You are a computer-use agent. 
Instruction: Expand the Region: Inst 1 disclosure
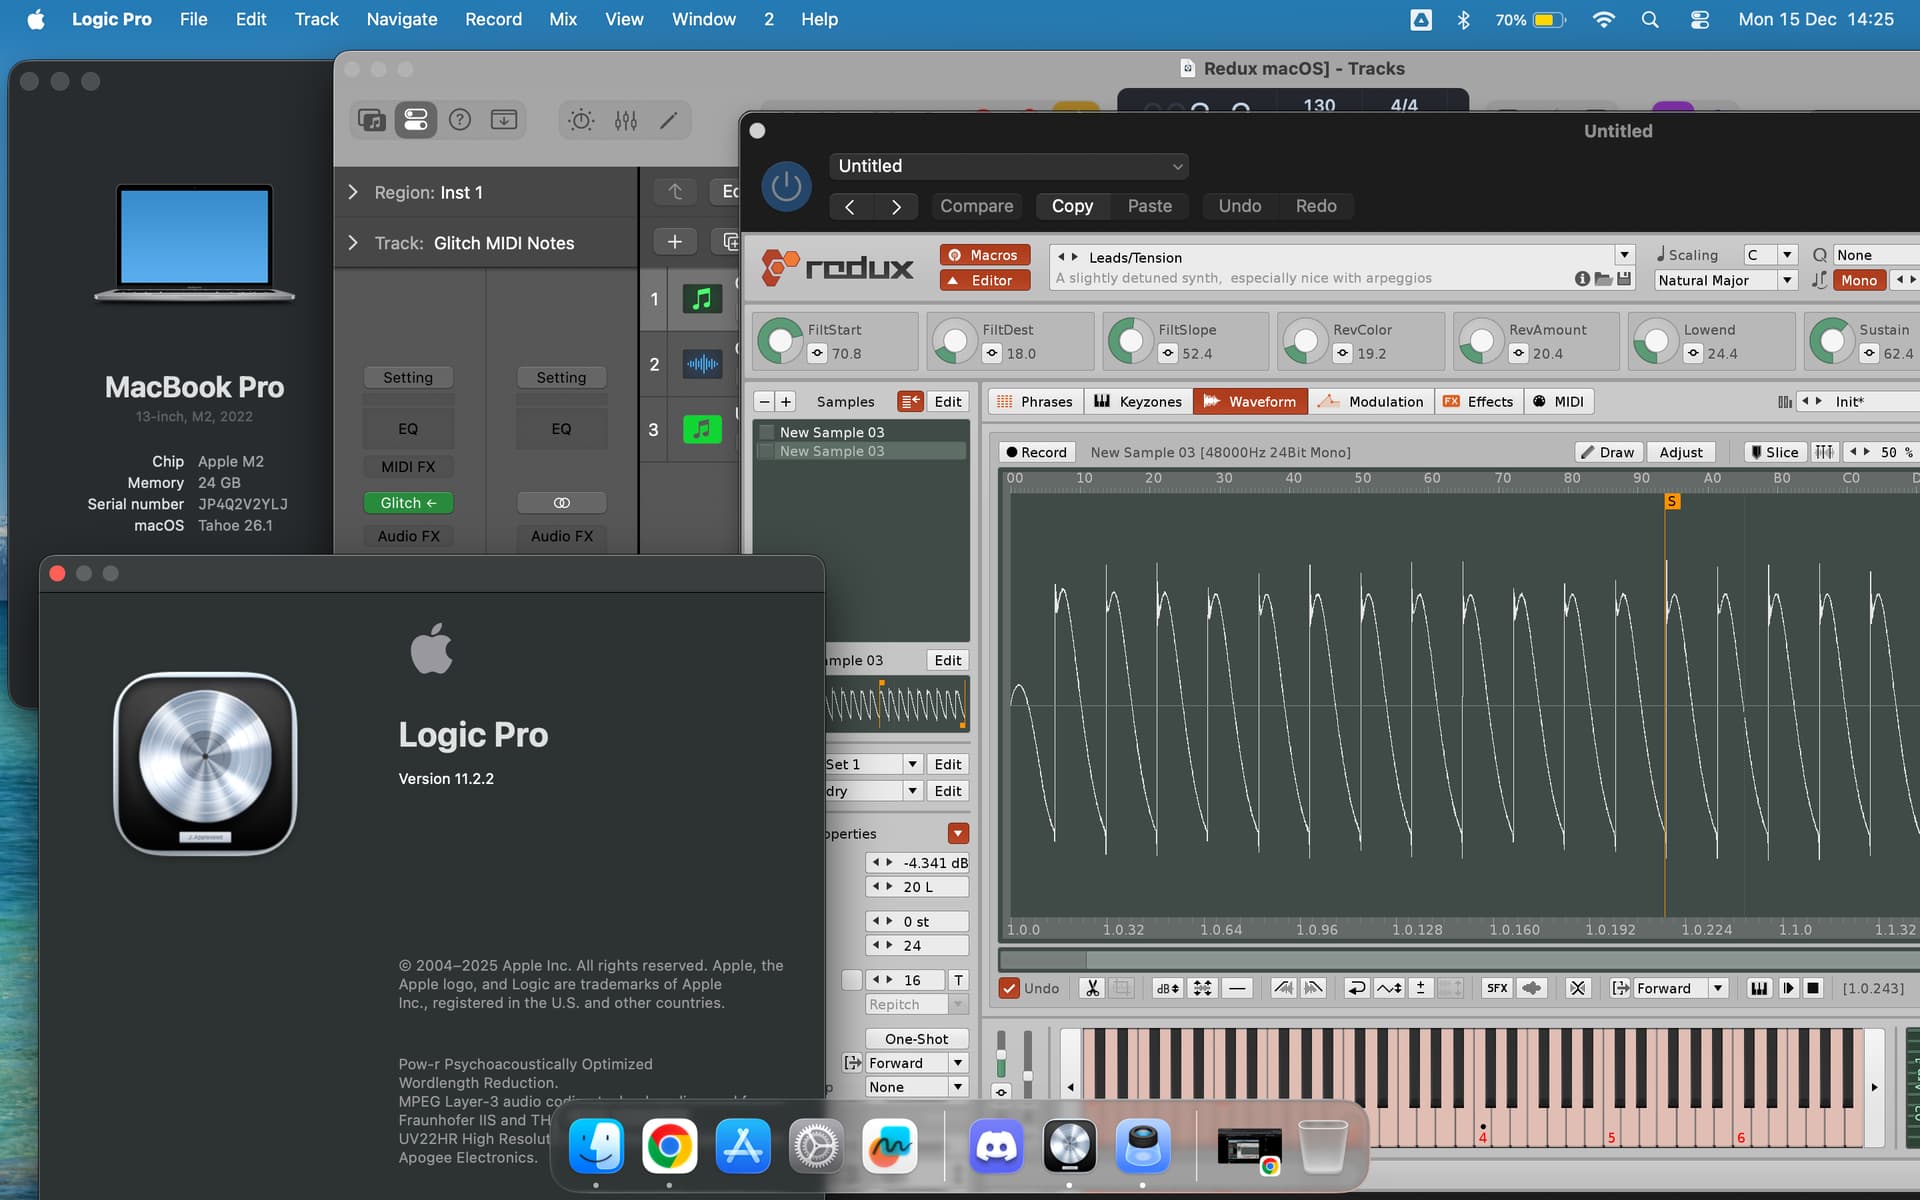coord(353,192)
